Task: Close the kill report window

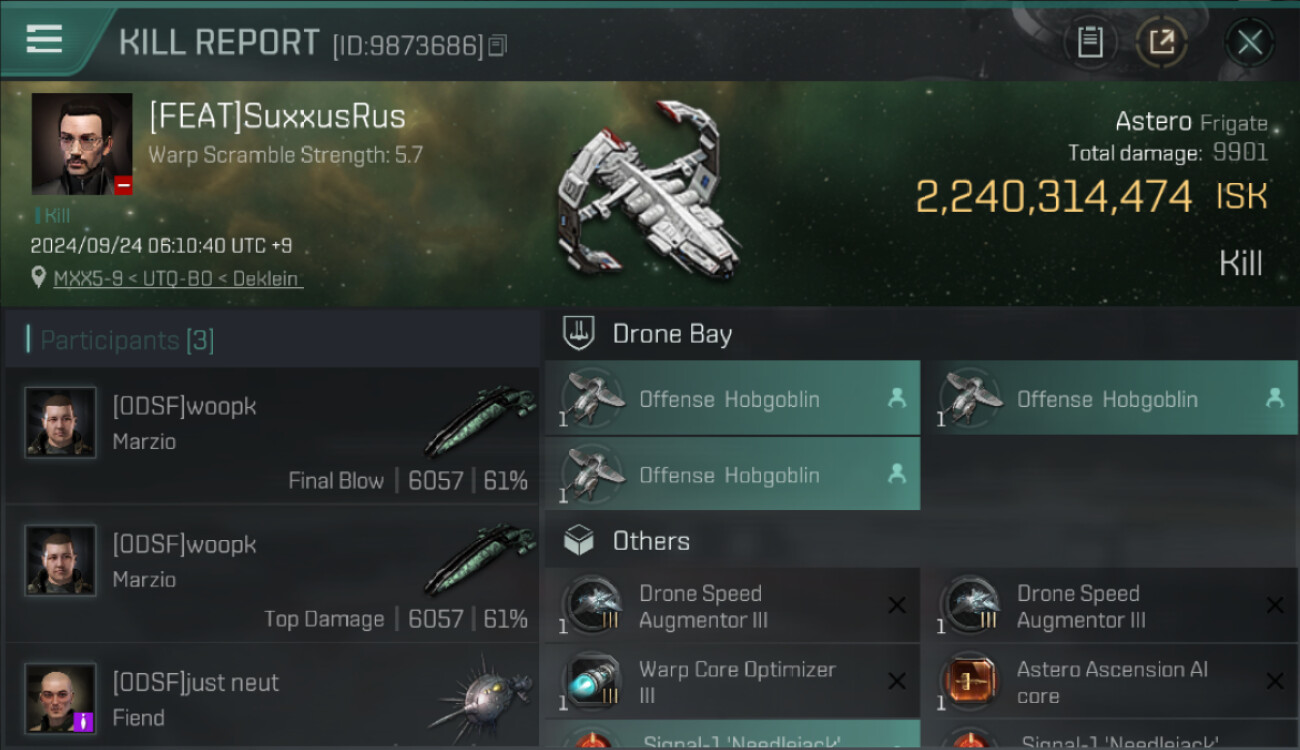Action: point(1249,42)
